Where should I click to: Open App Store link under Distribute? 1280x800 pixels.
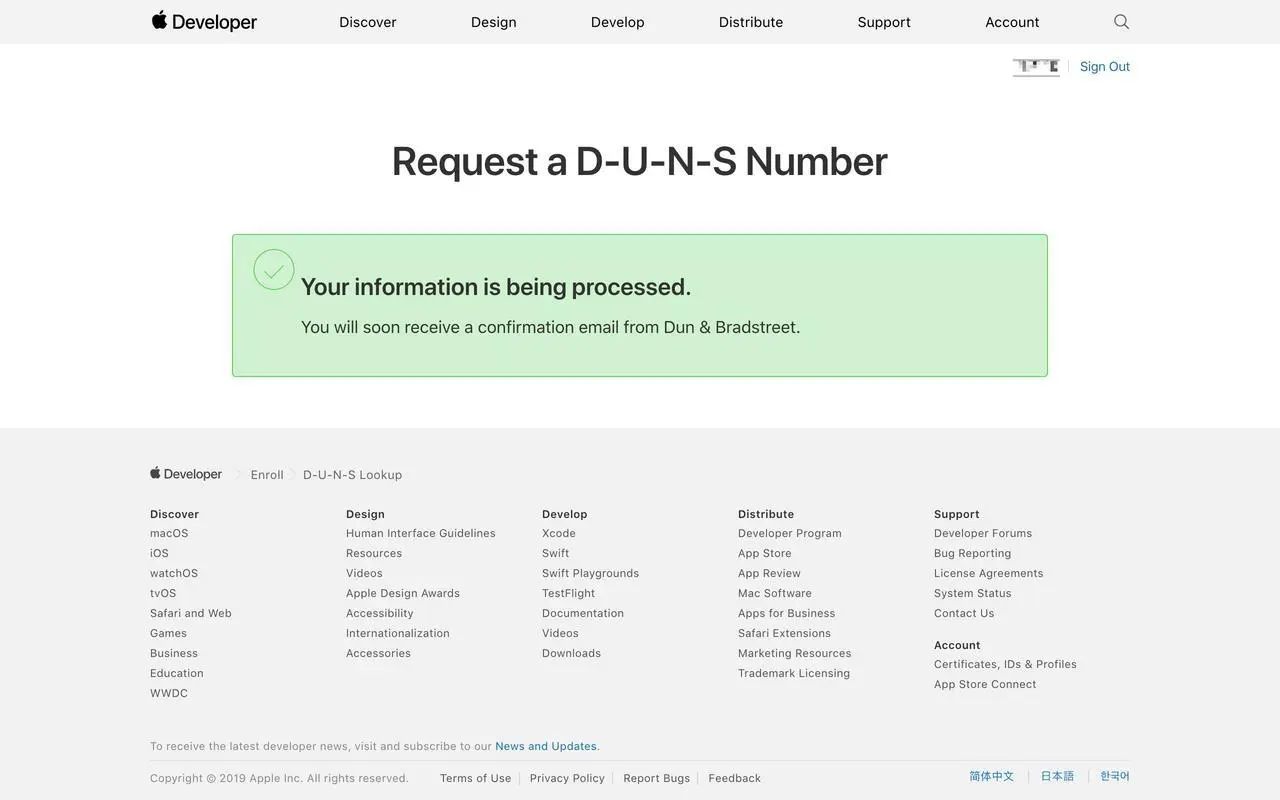point(765,553)
